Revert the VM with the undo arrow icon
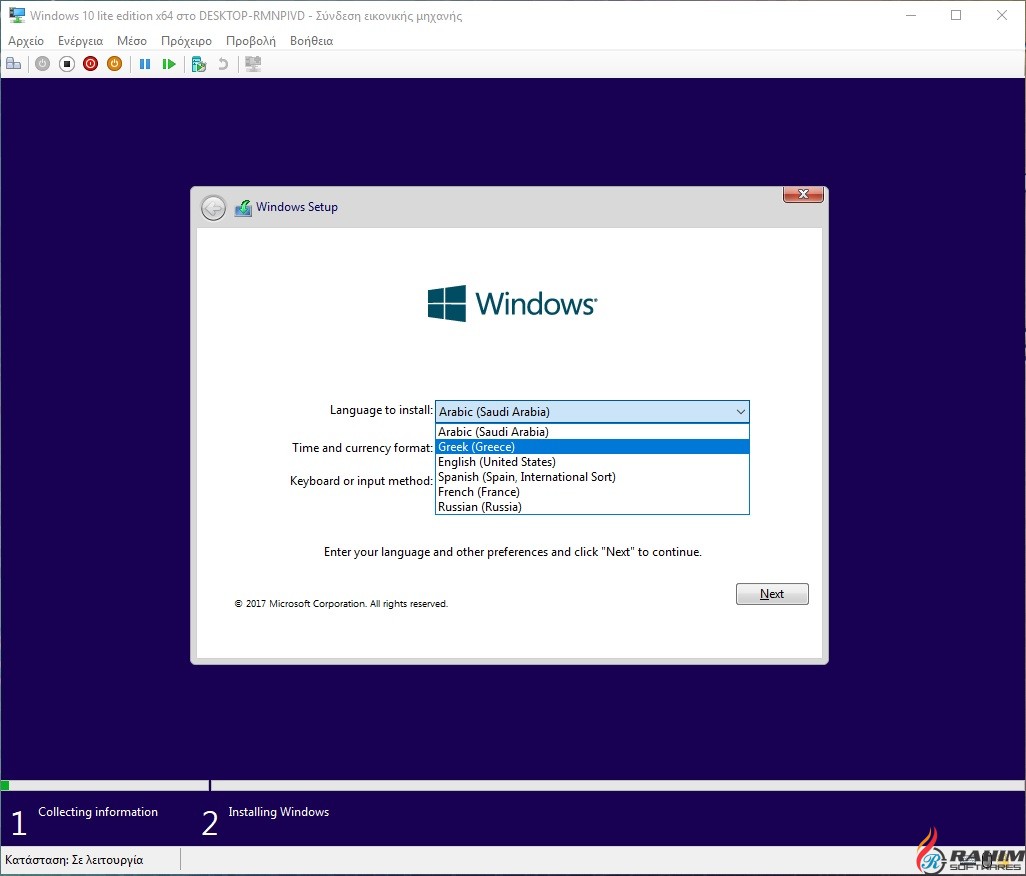Image resolution: width=1026 pixels, height=876 pixels. point(223,64)
